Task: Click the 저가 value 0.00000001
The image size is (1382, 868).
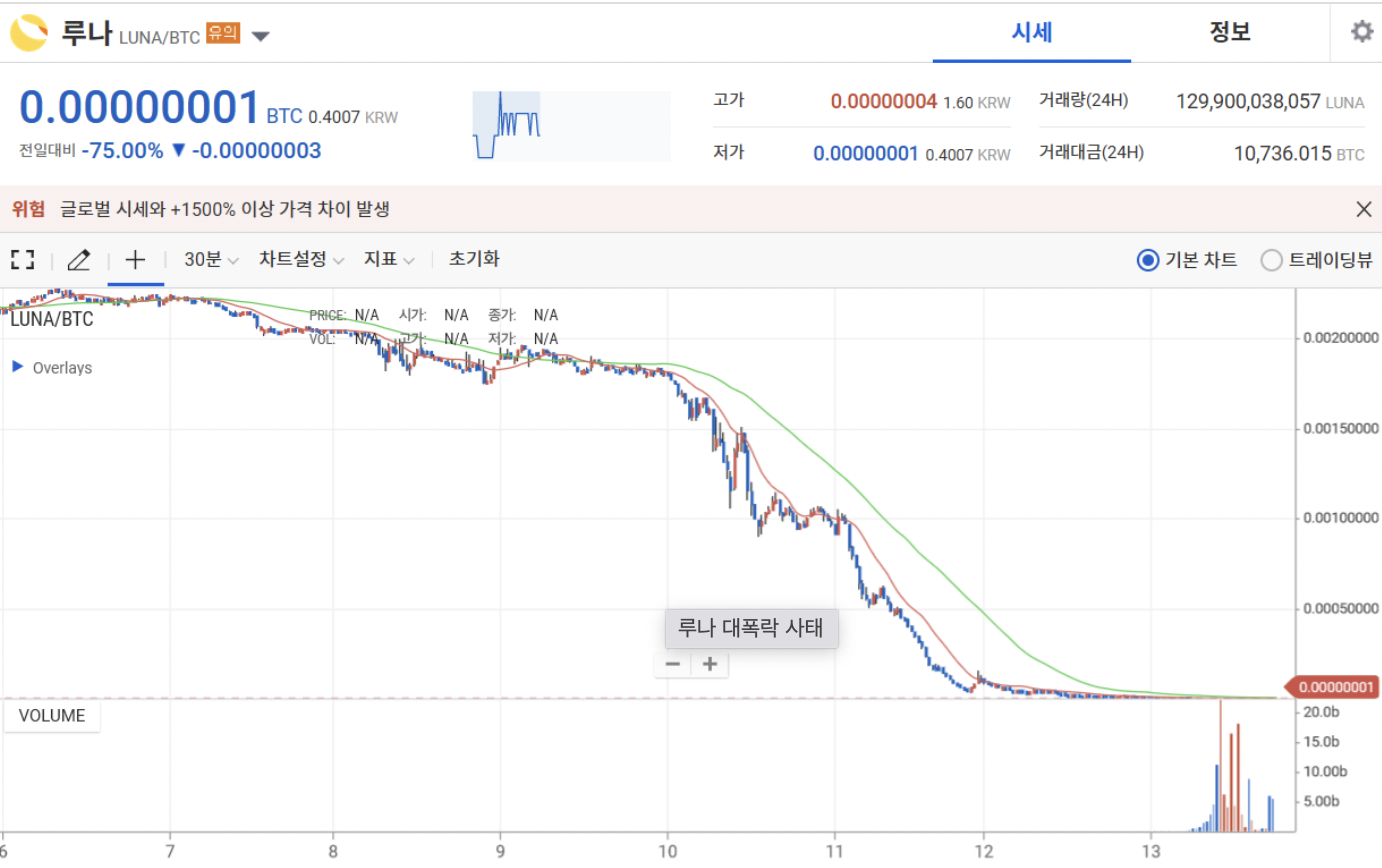Action: tap(866, 154)
